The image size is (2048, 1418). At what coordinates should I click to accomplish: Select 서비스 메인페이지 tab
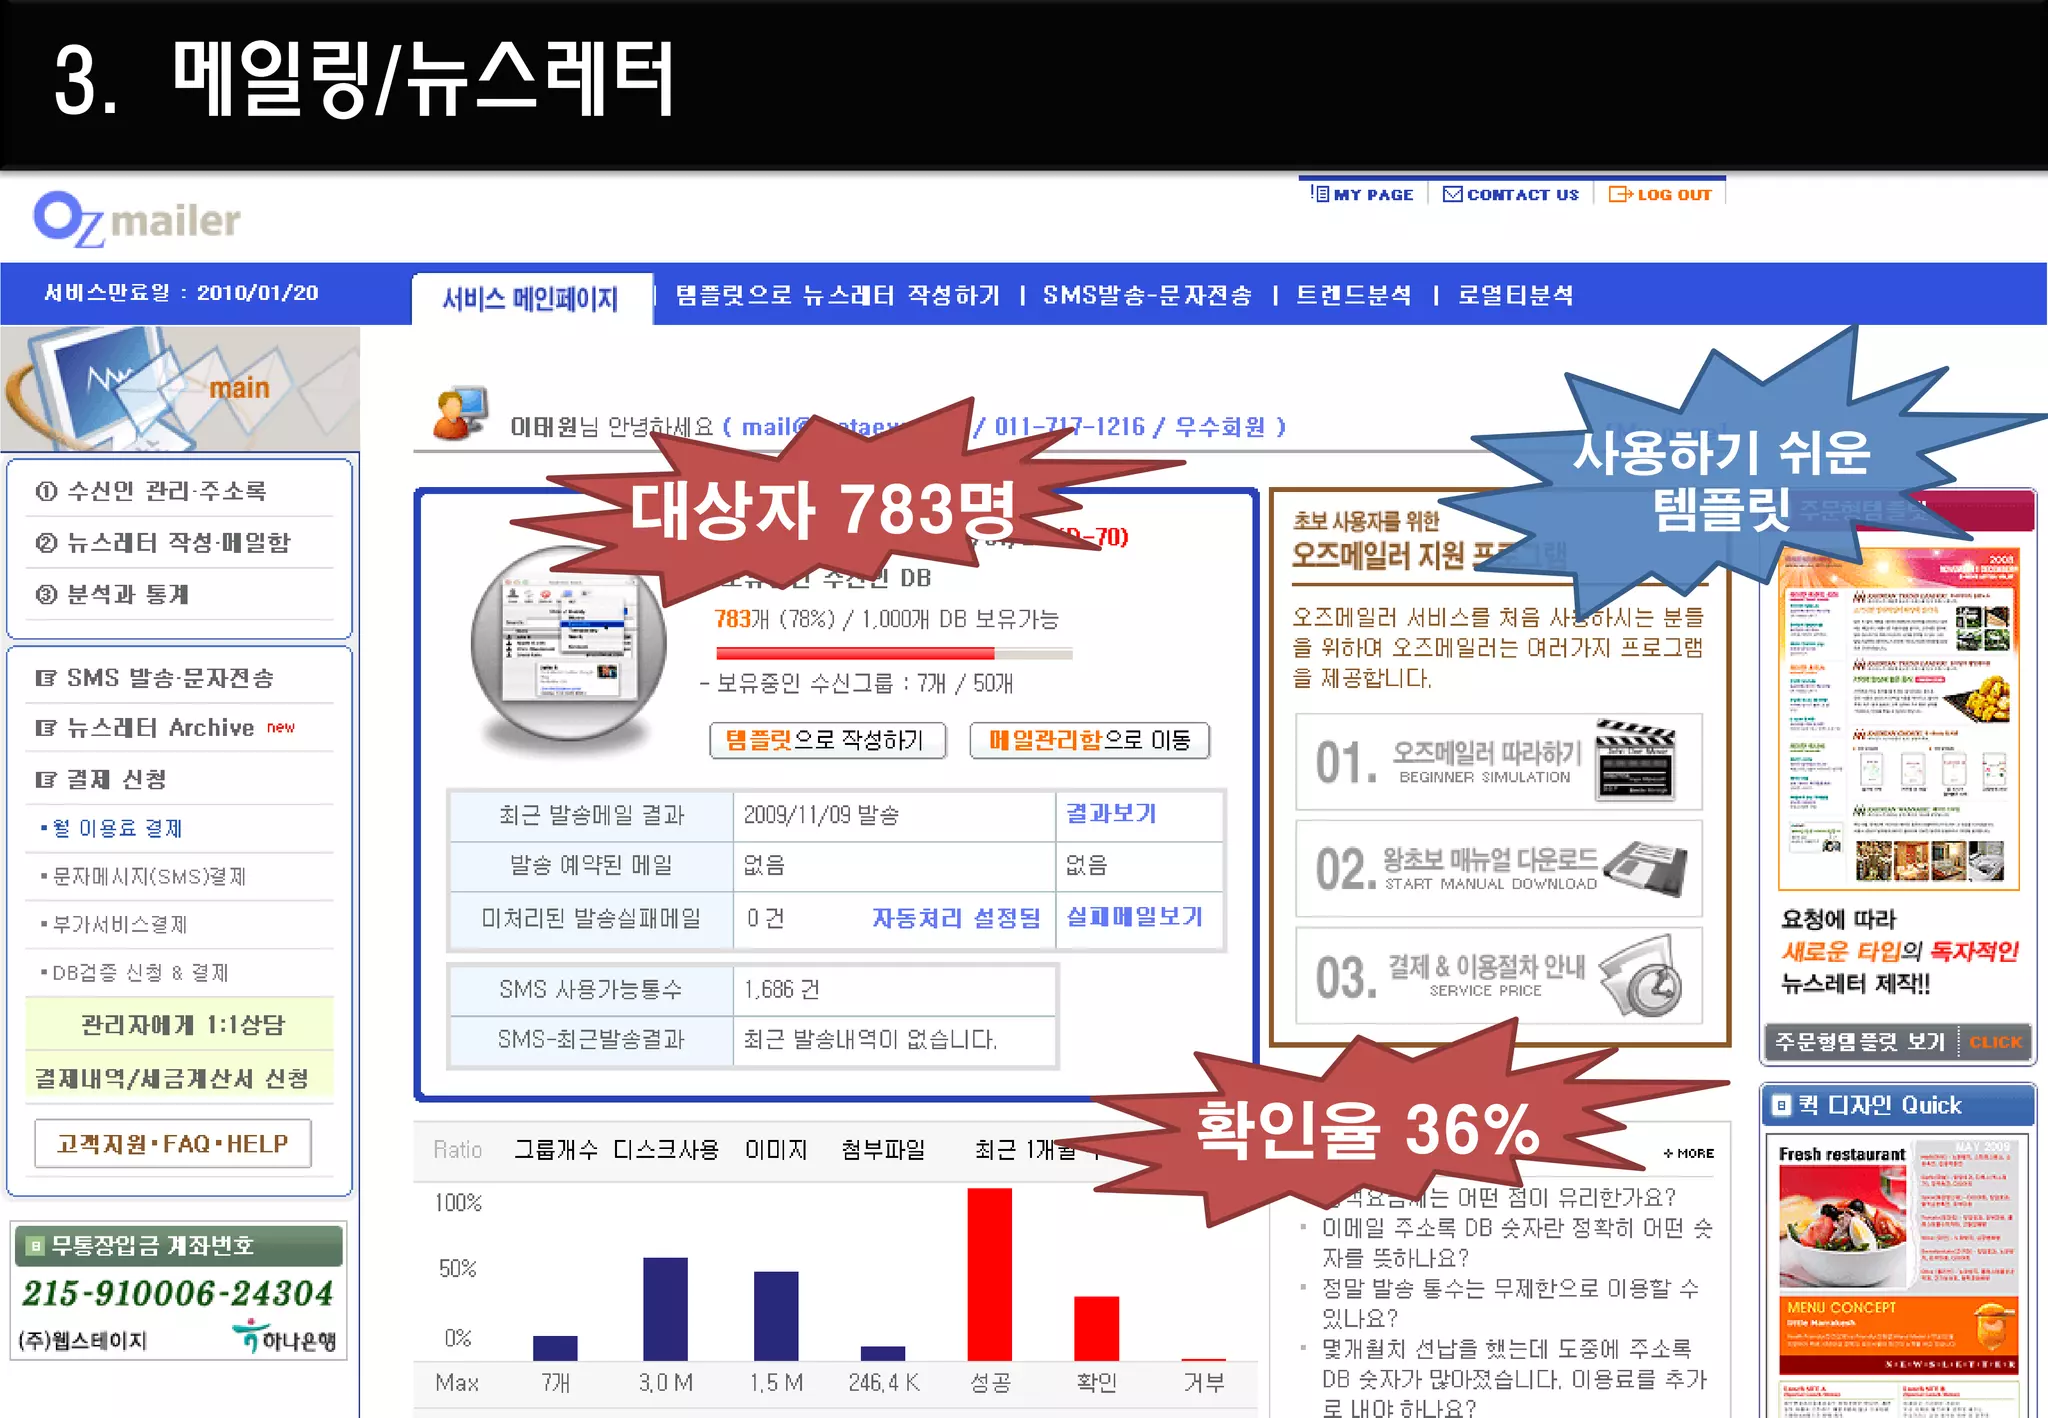tap(531, 298)
